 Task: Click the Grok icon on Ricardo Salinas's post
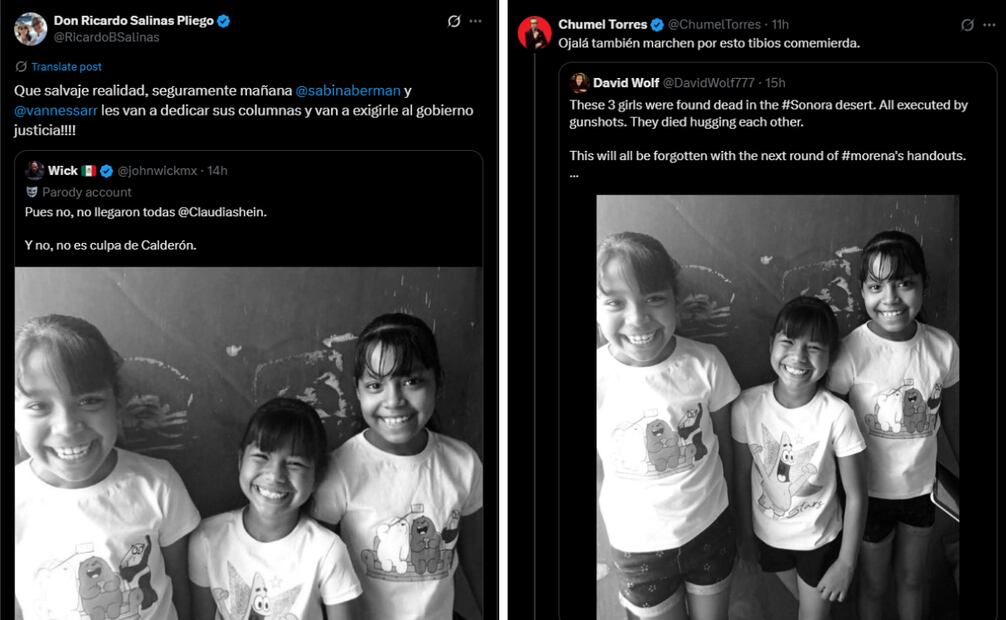pos(454,21)
